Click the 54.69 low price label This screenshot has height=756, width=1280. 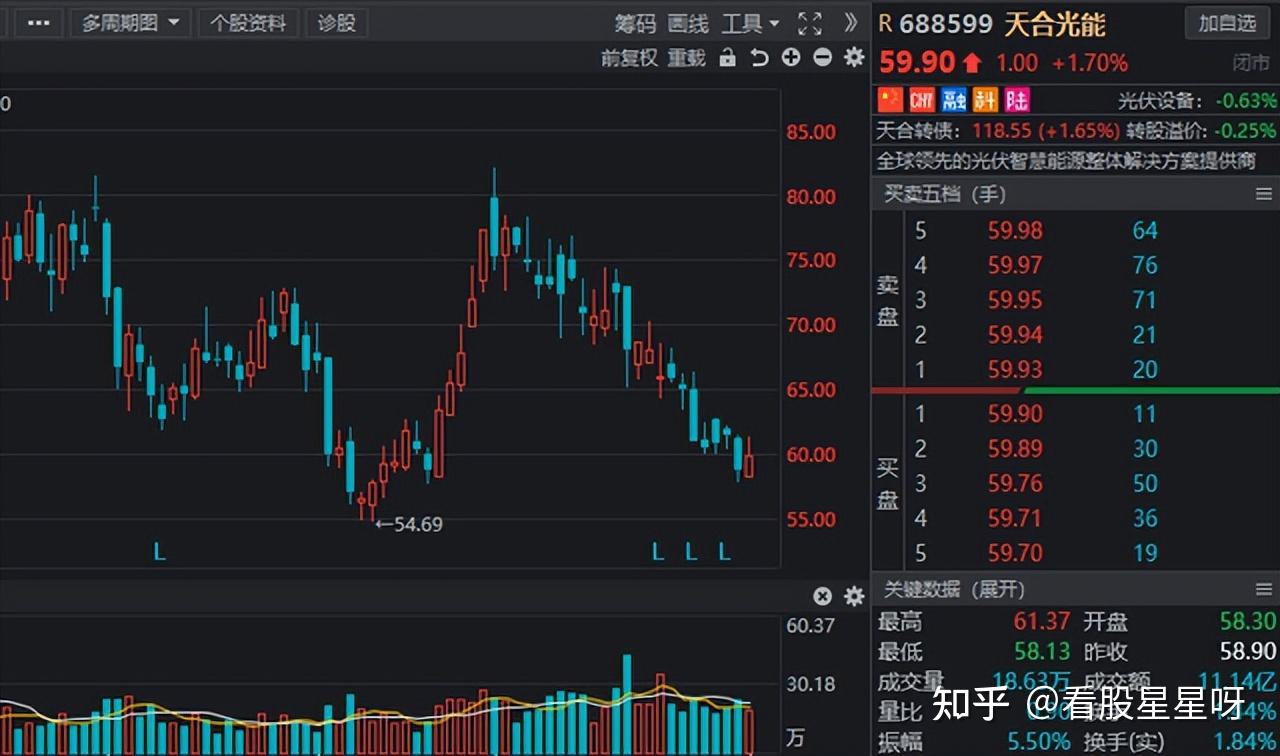(417, 523)
